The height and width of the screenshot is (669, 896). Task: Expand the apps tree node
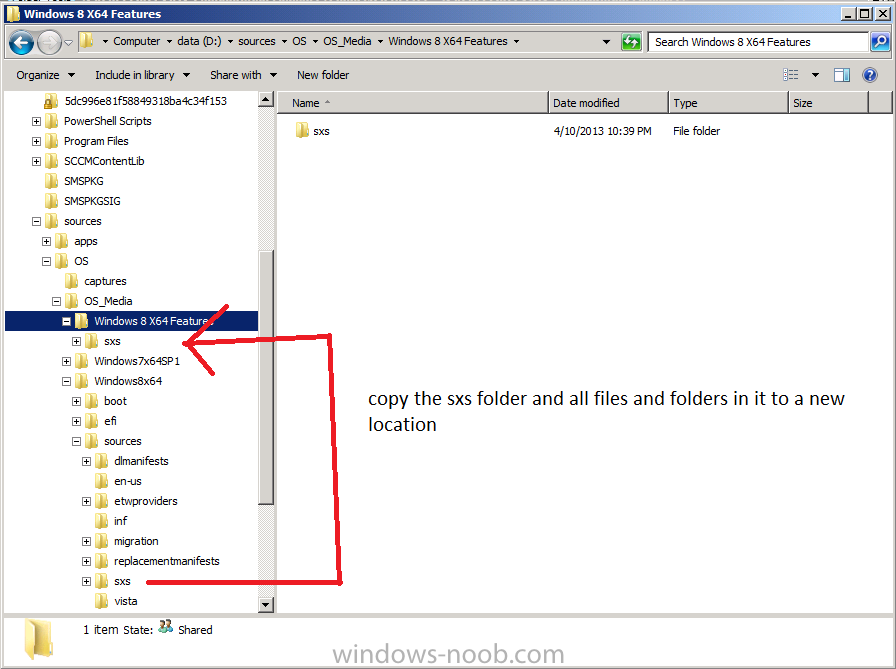(x=47, y=241)
